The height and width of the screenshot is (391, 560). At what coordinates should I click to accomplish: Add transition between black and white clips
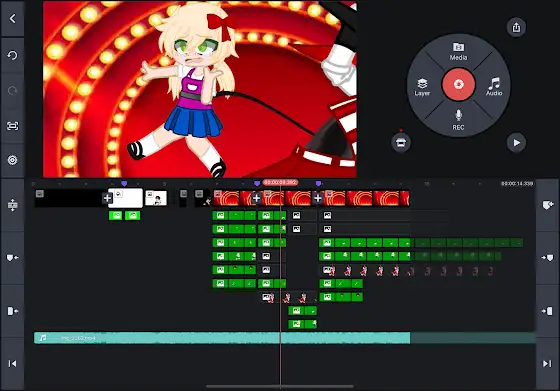107,198
